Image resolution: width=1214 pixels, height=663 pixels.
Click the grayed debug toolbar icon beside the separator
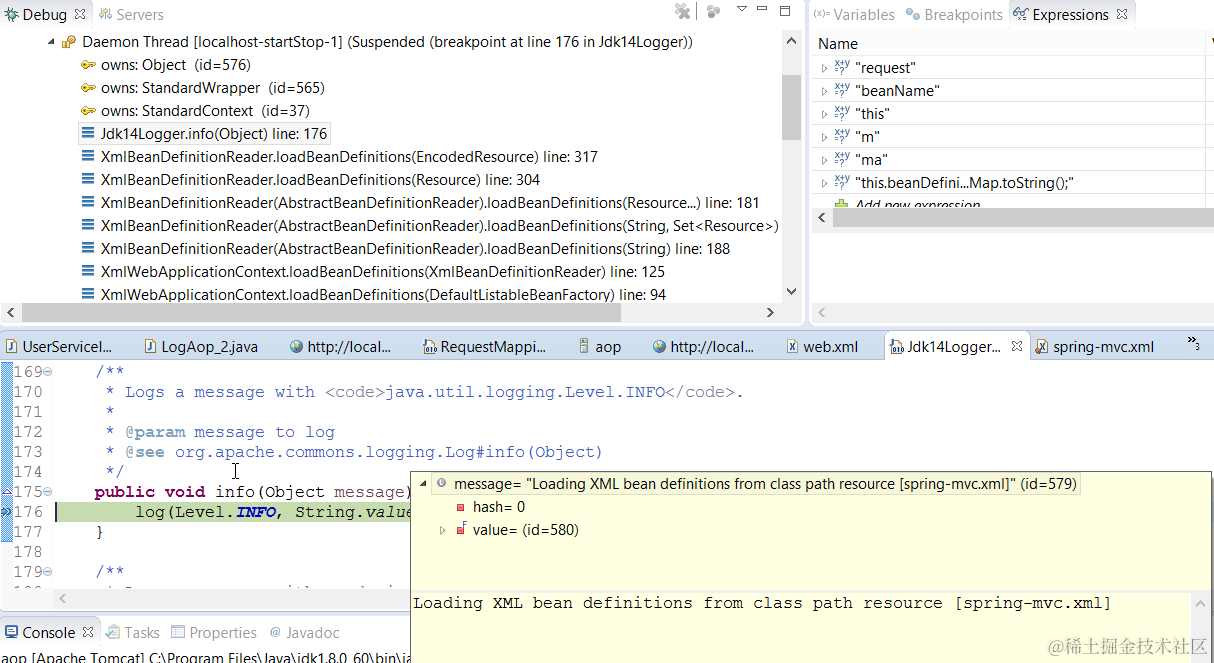pyautogui.click(x=713, y=11)
